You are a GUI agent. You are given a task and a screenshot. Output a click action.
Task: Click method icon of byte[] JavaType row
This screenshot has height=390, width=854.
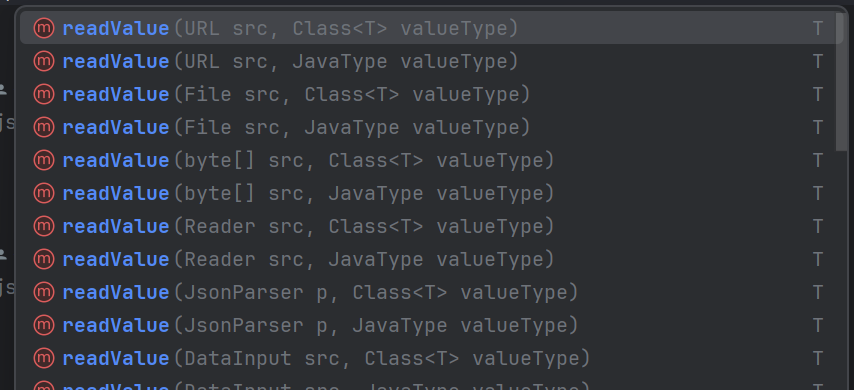[44, 193]
